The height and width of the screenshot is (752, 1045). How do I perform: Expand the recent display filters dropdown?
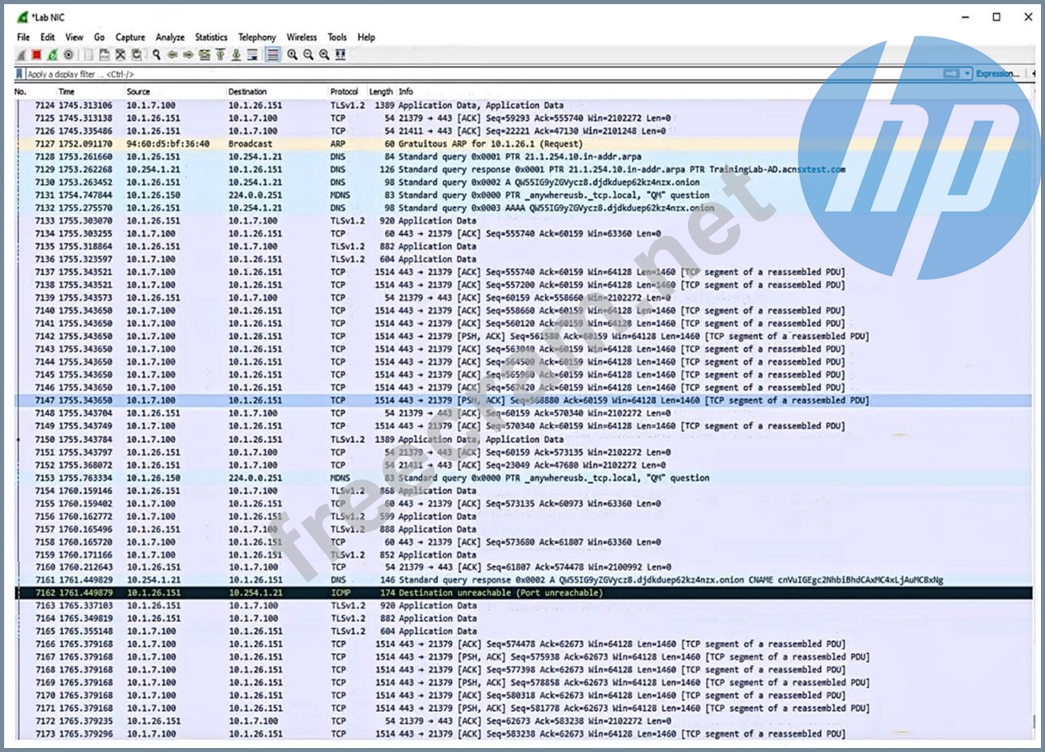(967, 73)
